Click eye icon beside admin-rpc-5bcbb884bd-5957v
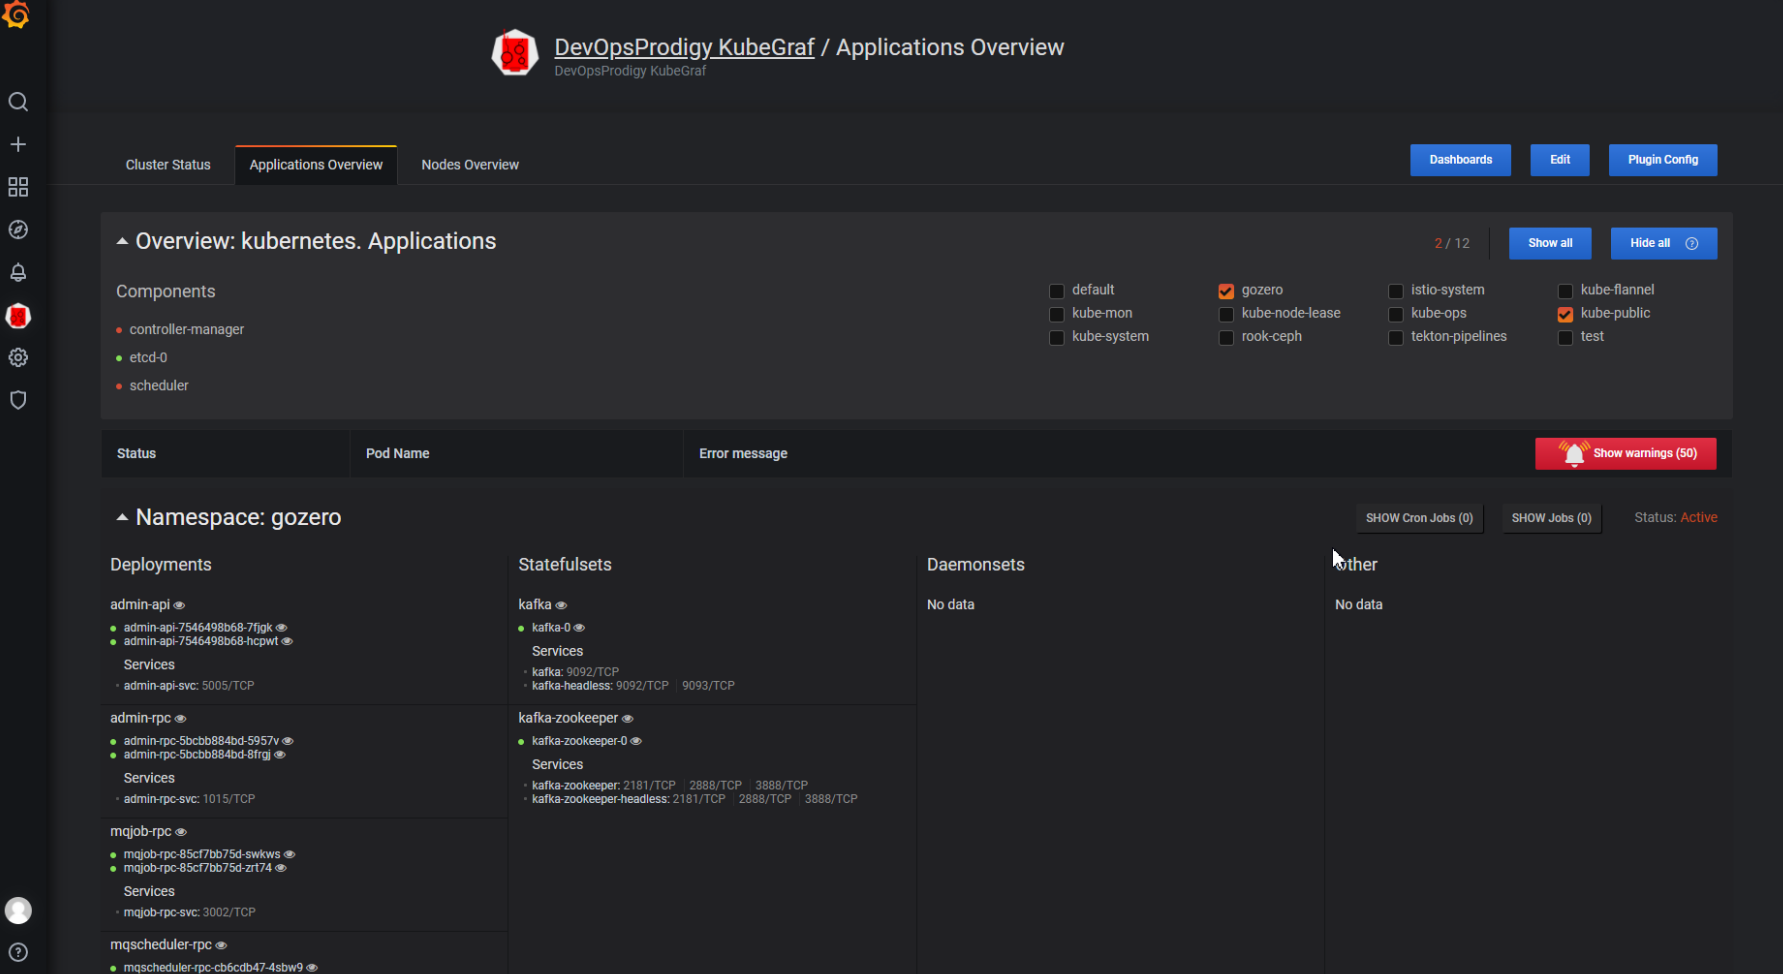This screenshot has width=1783, height=974. tap(288, 742)
